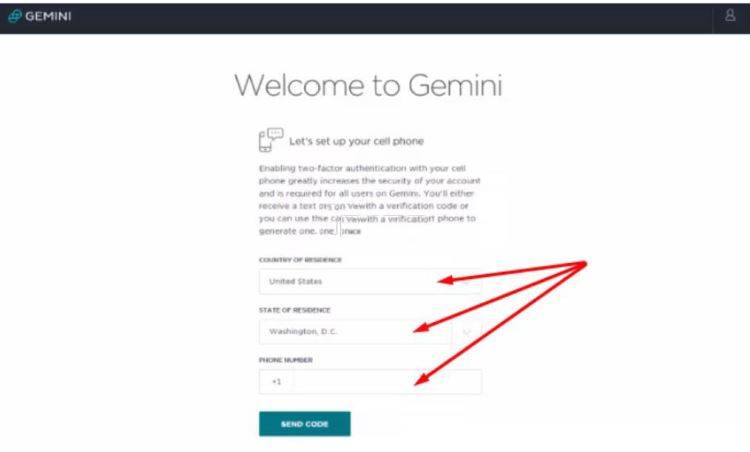Click the Send Code button
750x452 pixels.
click(x=305, y=424)
